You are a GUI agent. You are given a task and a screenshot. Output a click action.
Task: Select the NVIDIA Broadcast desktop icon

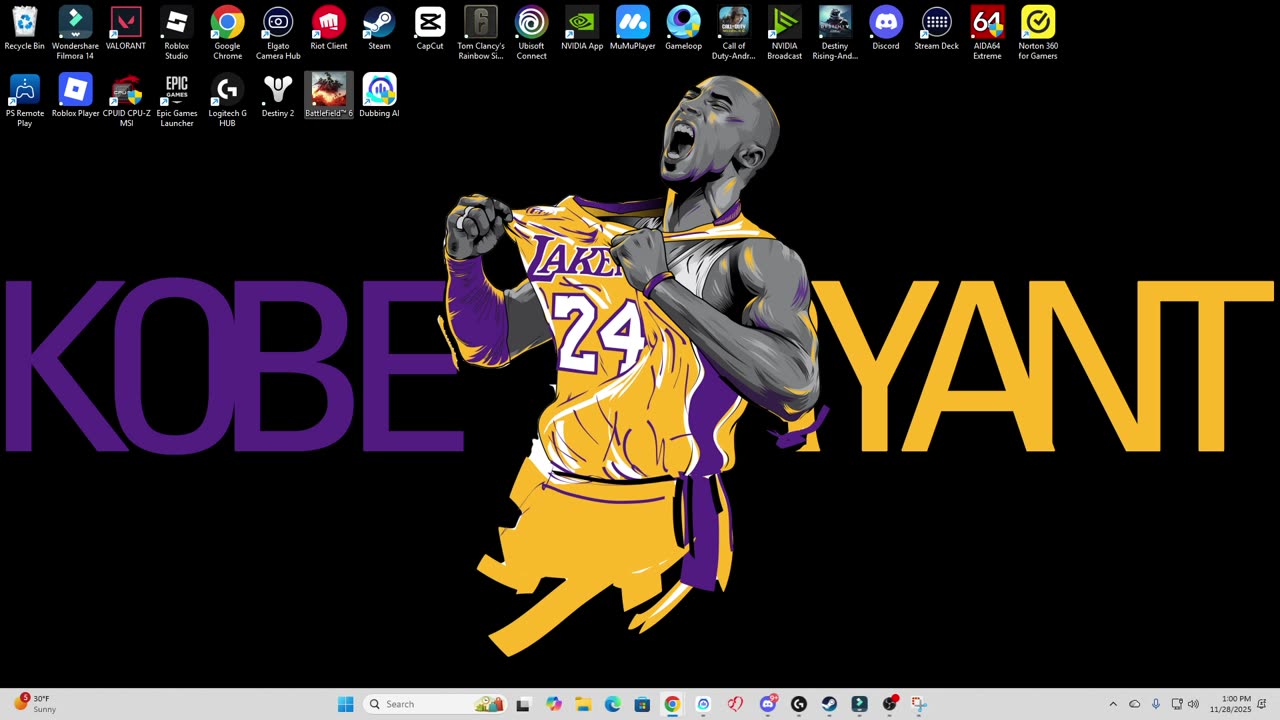(784, 33)
